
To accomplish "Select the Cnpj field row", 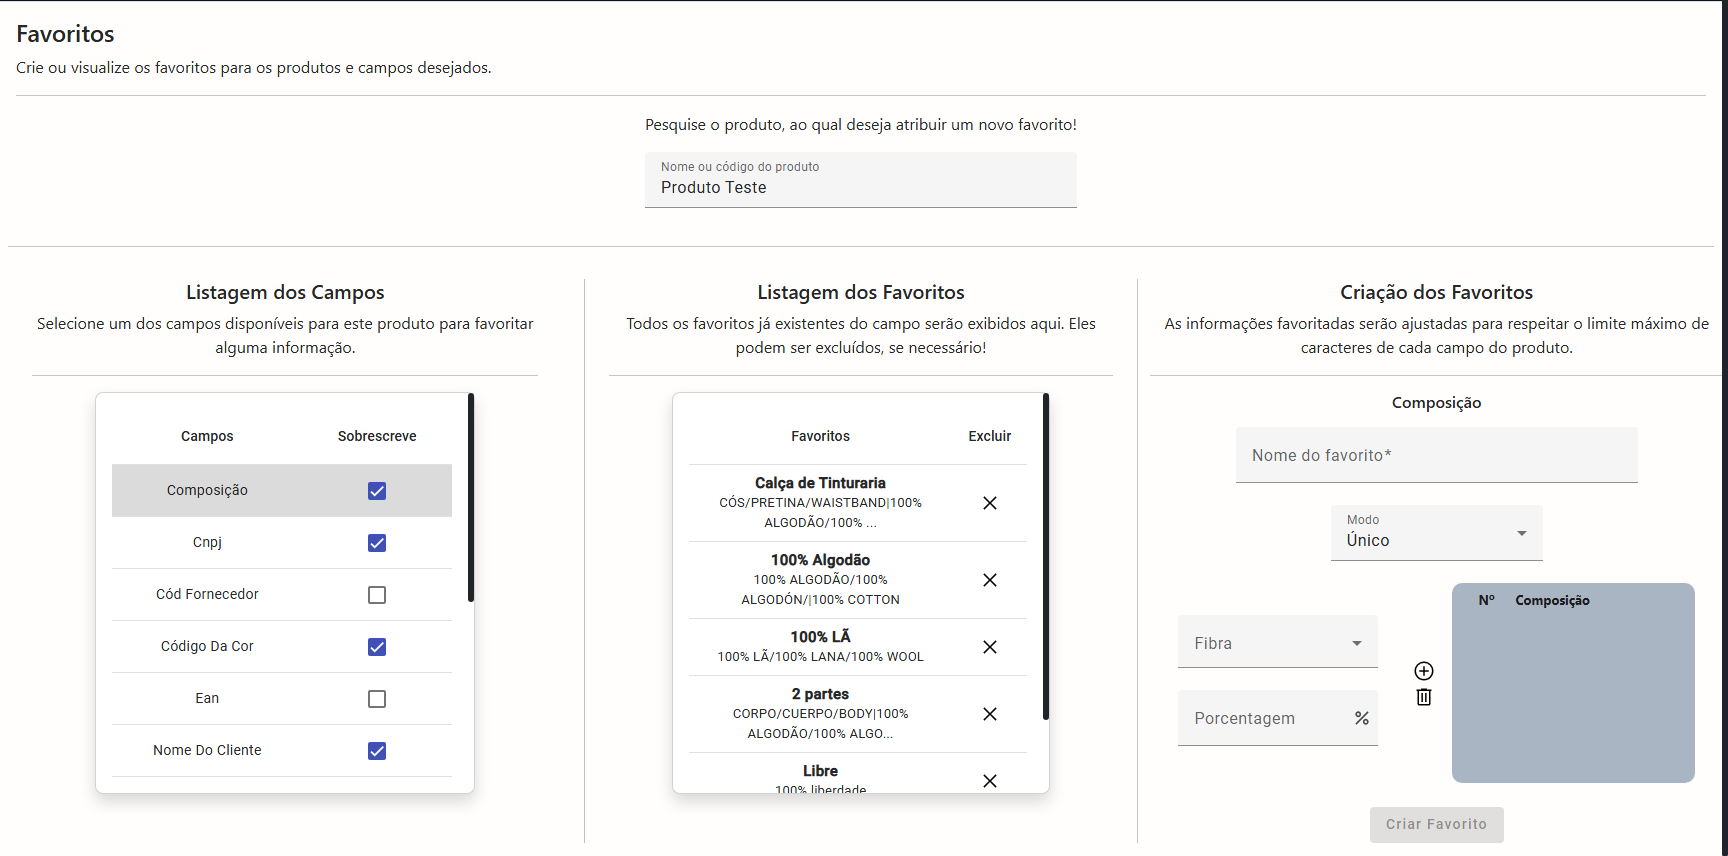I will coord(208,543).
